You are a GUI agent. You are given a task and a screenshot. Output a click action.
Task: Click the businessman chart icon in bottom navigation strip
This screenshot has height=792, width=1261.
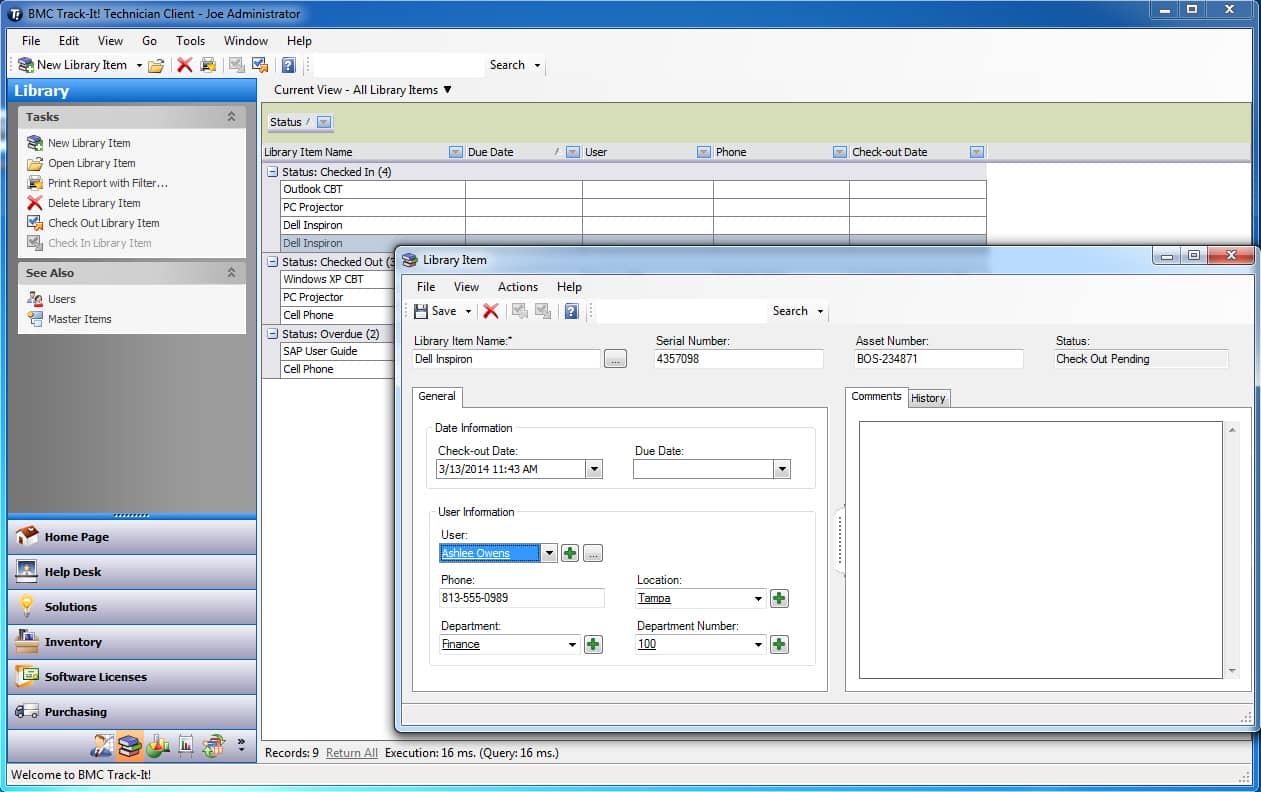102,745
